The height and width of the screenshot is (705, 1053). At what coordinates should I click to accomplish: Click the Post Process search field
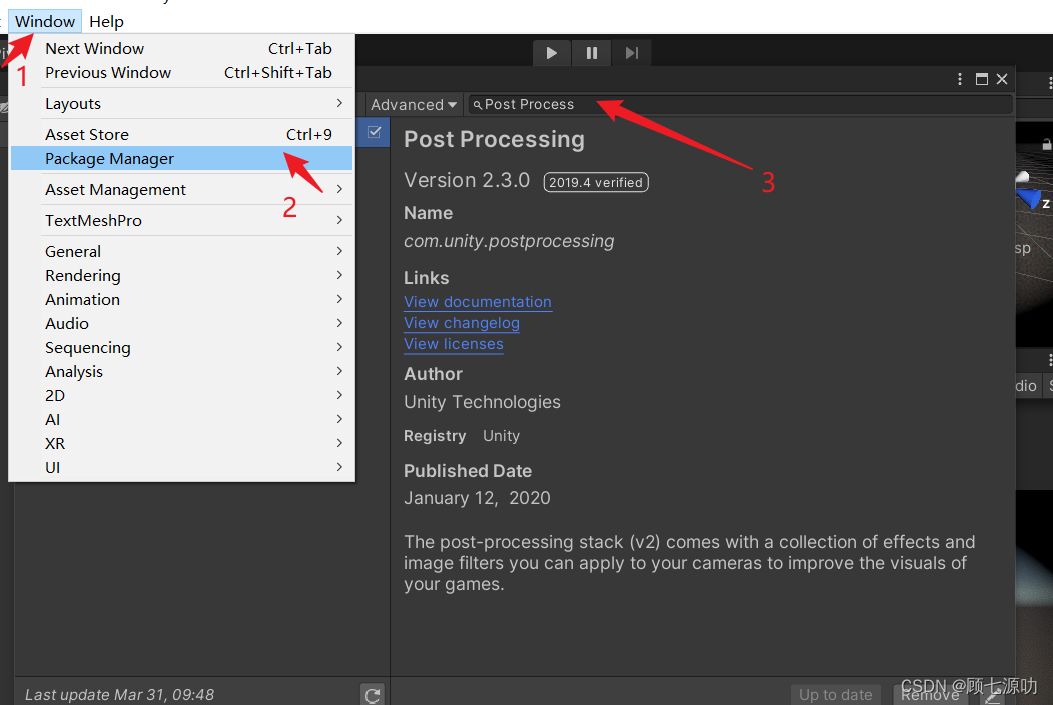(x=740, y=105)
